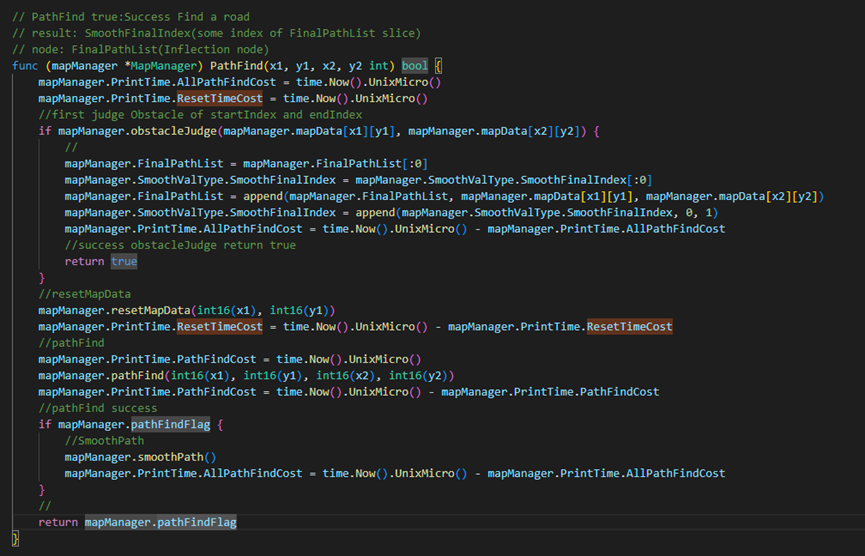Click the highlighted 'bool' return type

tap(414, 66)
